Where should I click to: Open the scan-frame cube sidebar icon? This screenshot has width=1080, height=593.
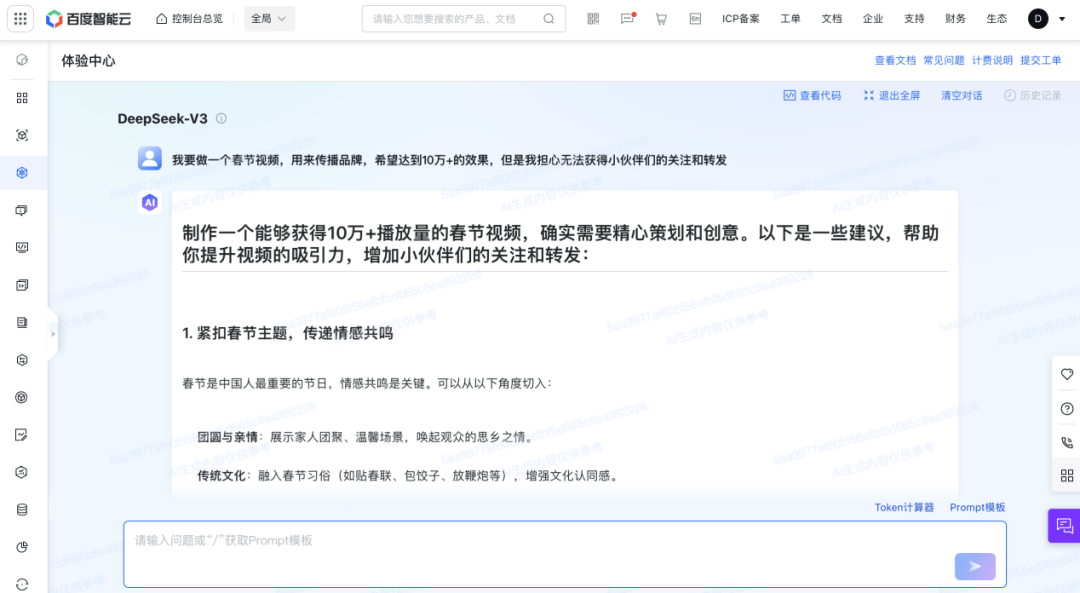coord(22,135)
